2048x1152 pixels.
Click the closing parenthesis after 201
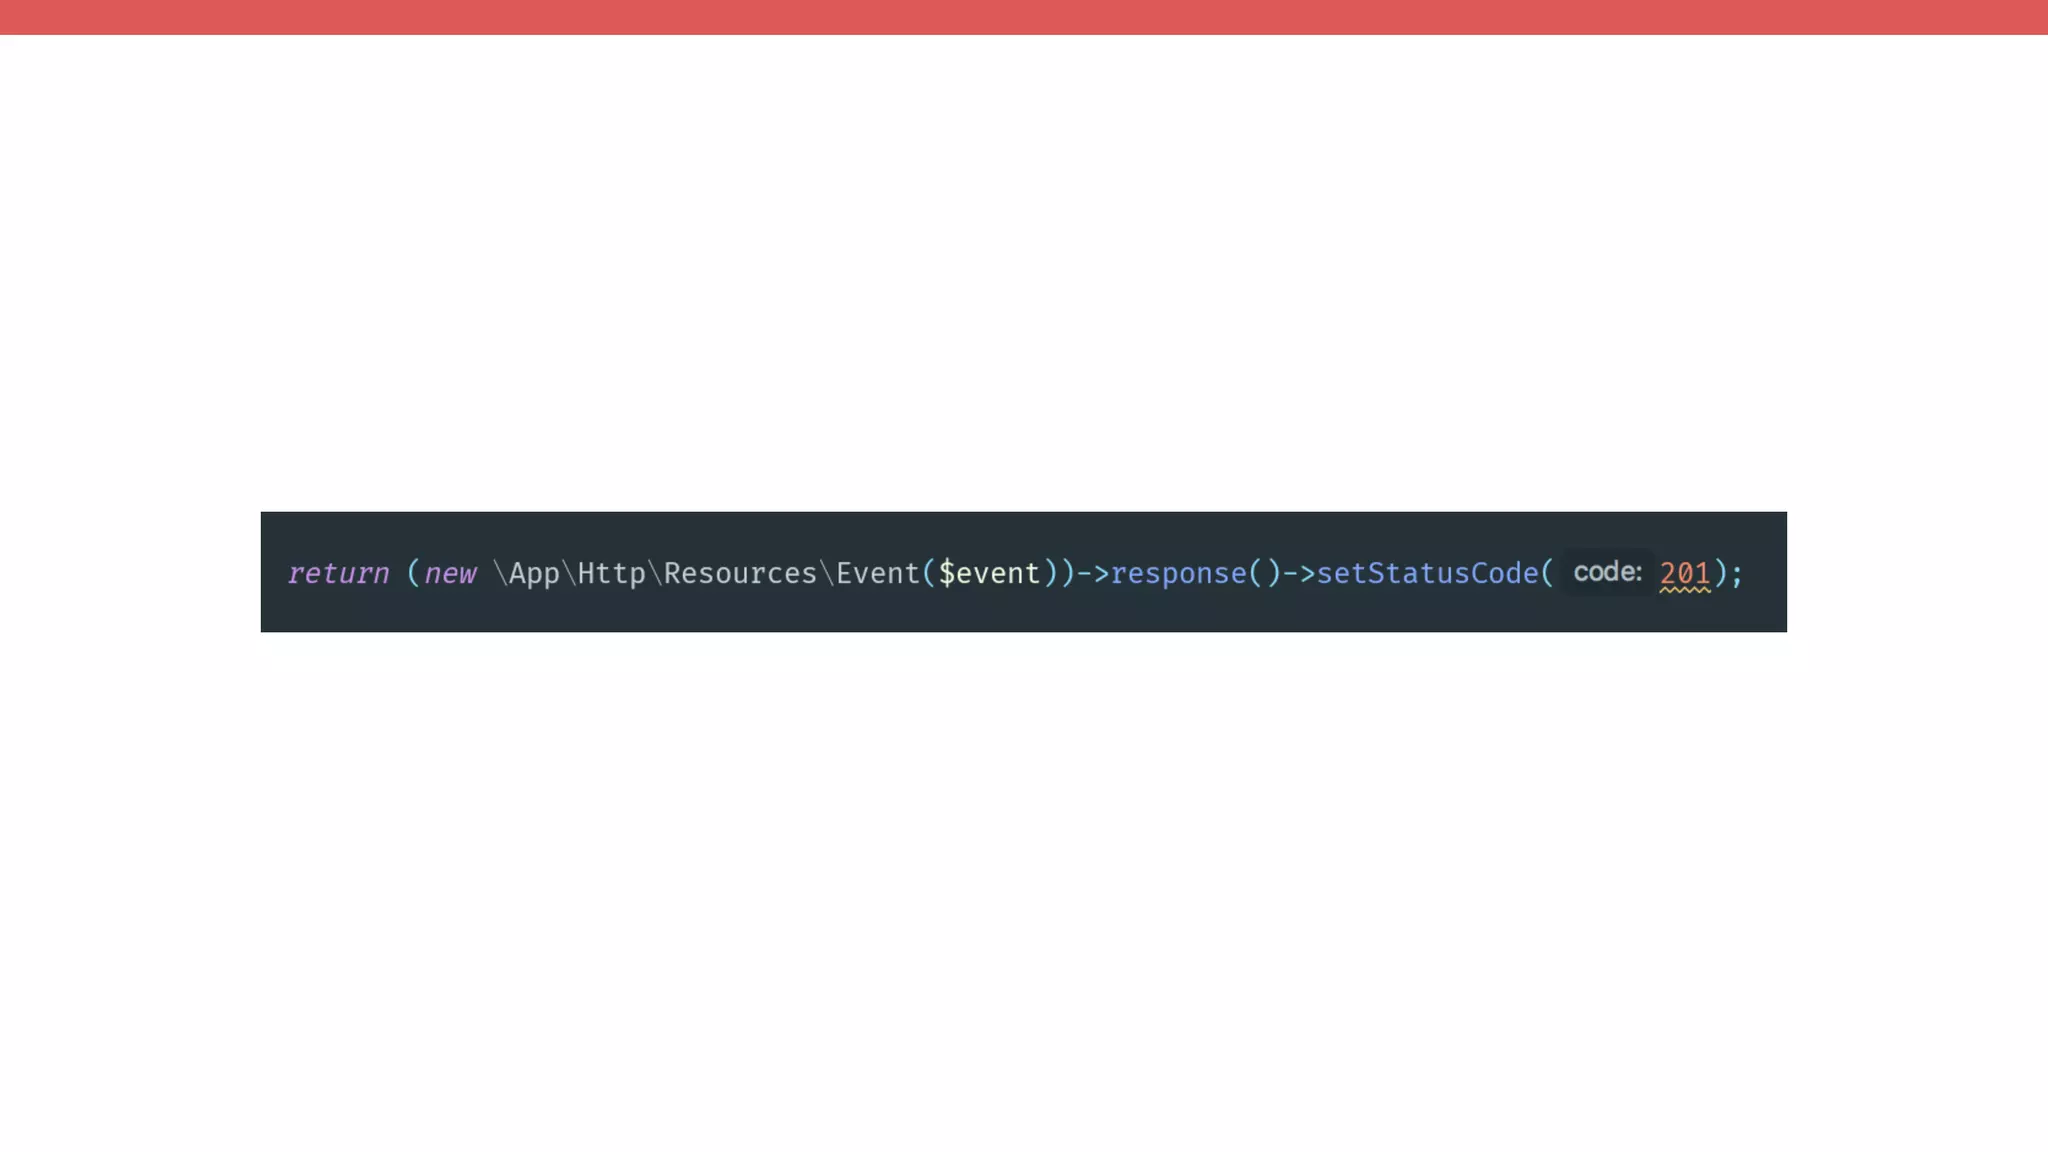(1720, 574)
